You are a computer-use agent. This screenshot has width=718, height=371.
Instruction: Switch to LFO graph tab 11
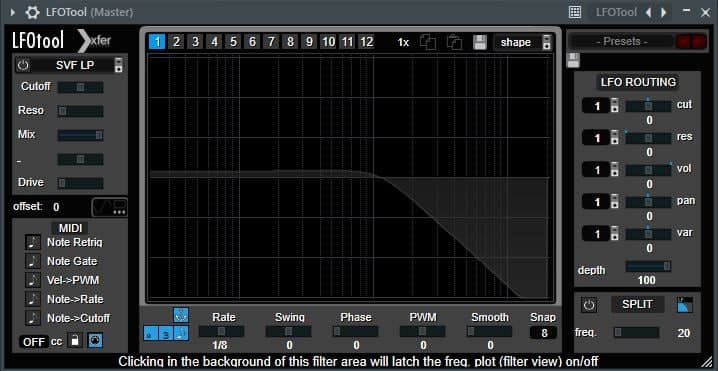tap(347, 42)
